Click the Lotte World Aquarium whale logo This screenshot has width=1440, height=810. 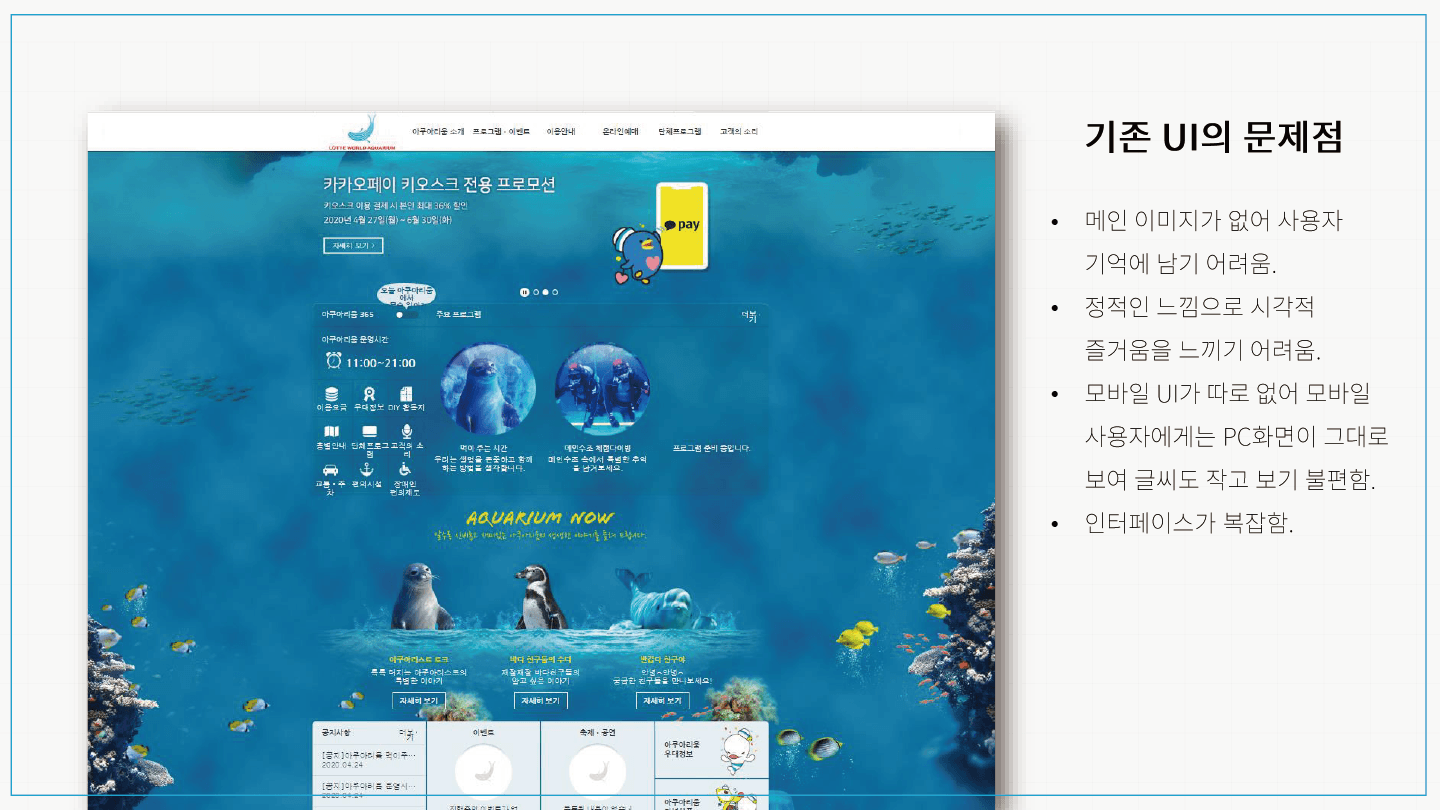pos(362,131)
